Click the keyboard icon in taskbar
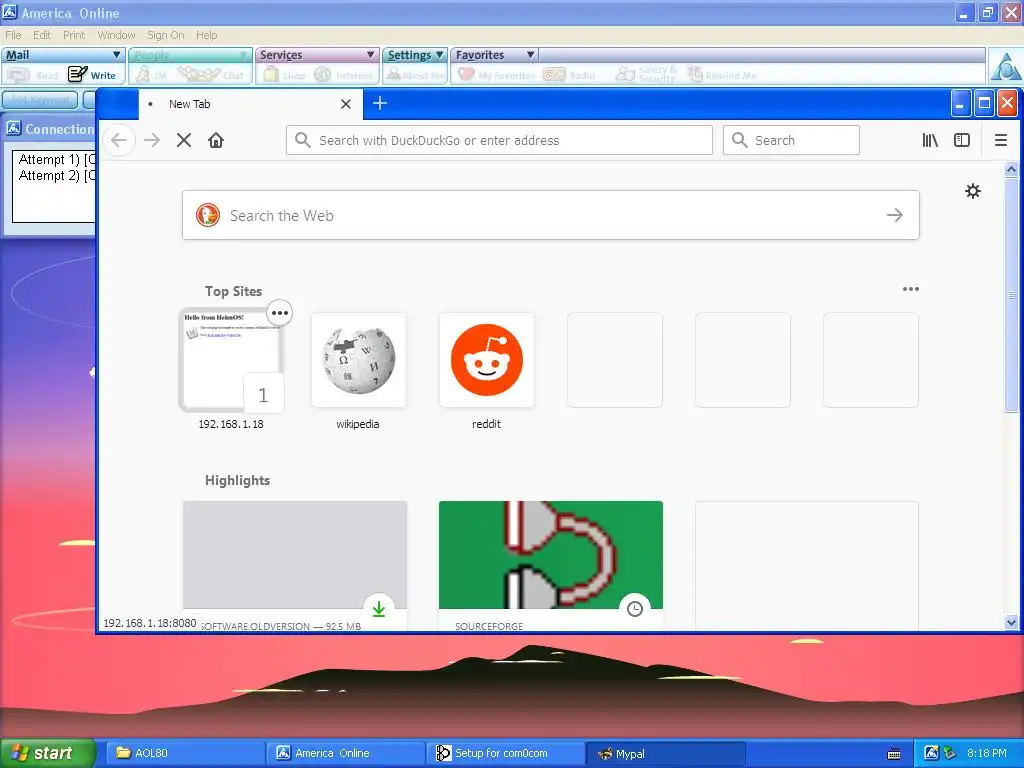1024x768 pixels. click(894, 754)
